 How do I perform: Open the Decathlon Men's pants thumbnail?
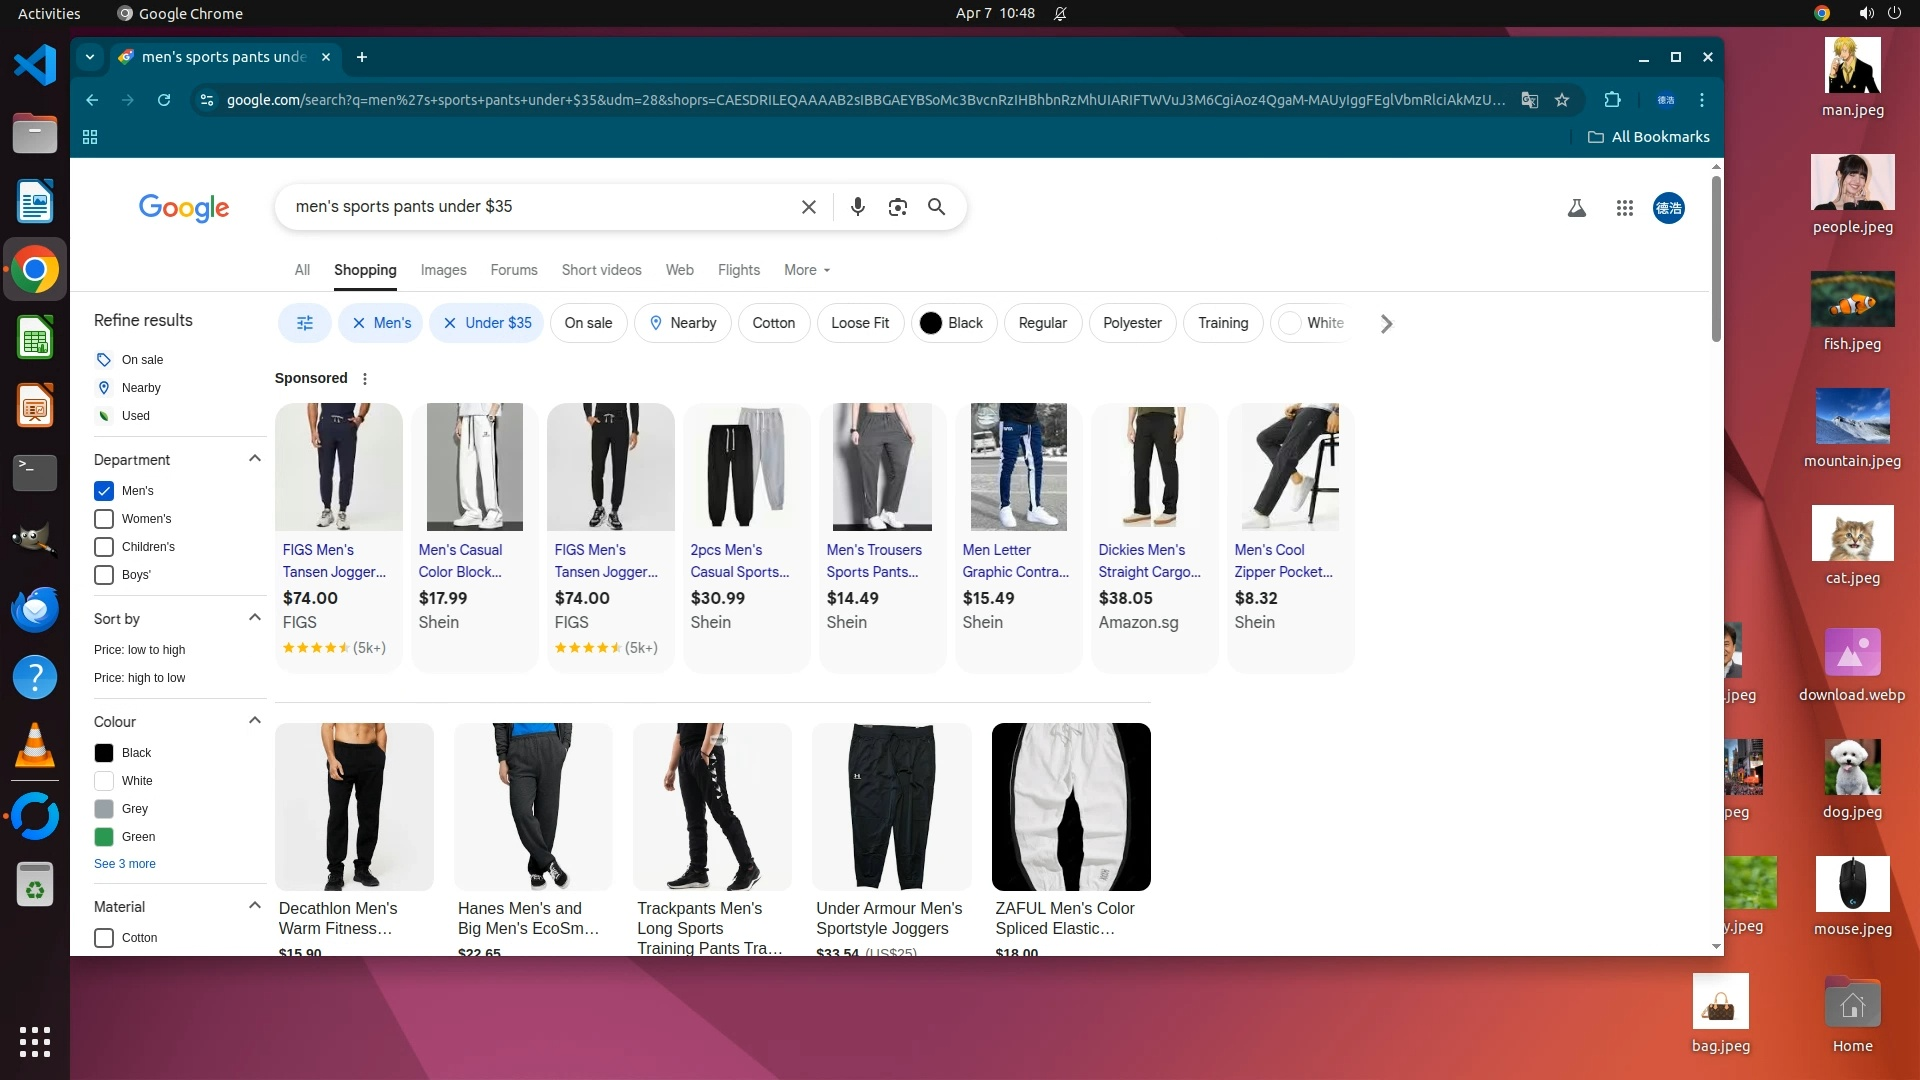point(354,806)
